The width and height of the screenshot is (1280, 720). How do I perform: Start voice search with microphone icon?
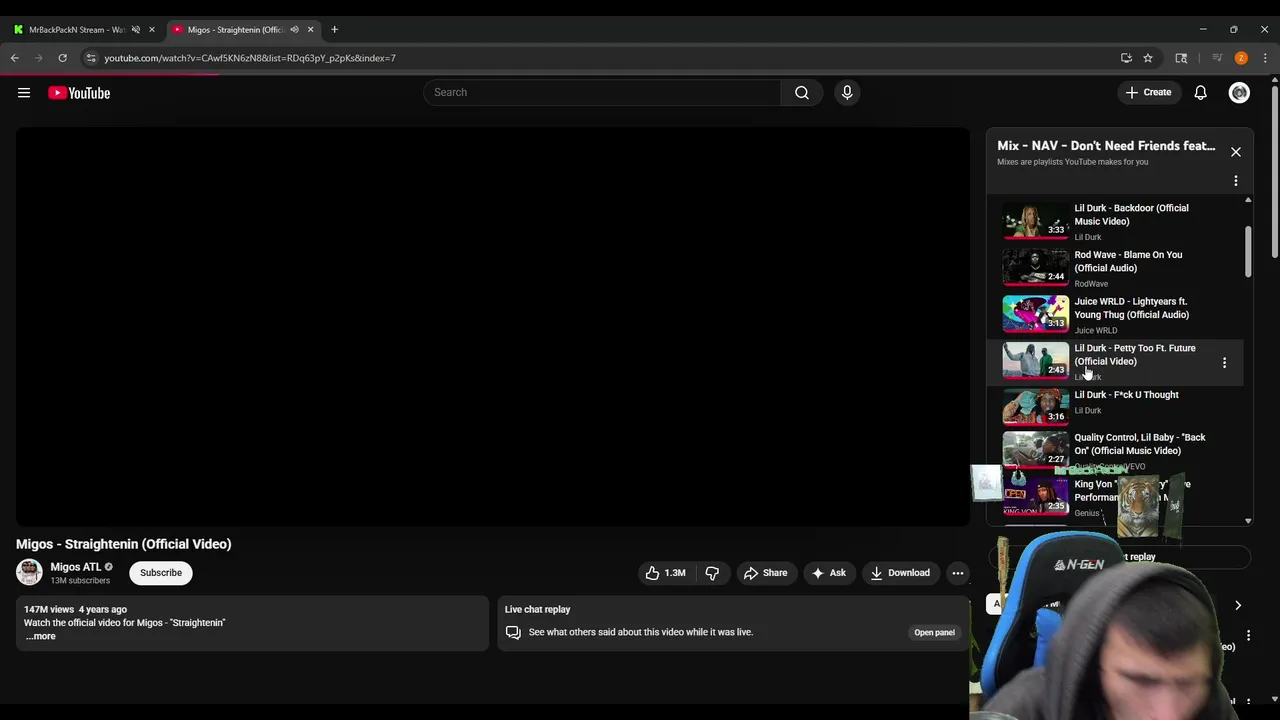(847, 93)
